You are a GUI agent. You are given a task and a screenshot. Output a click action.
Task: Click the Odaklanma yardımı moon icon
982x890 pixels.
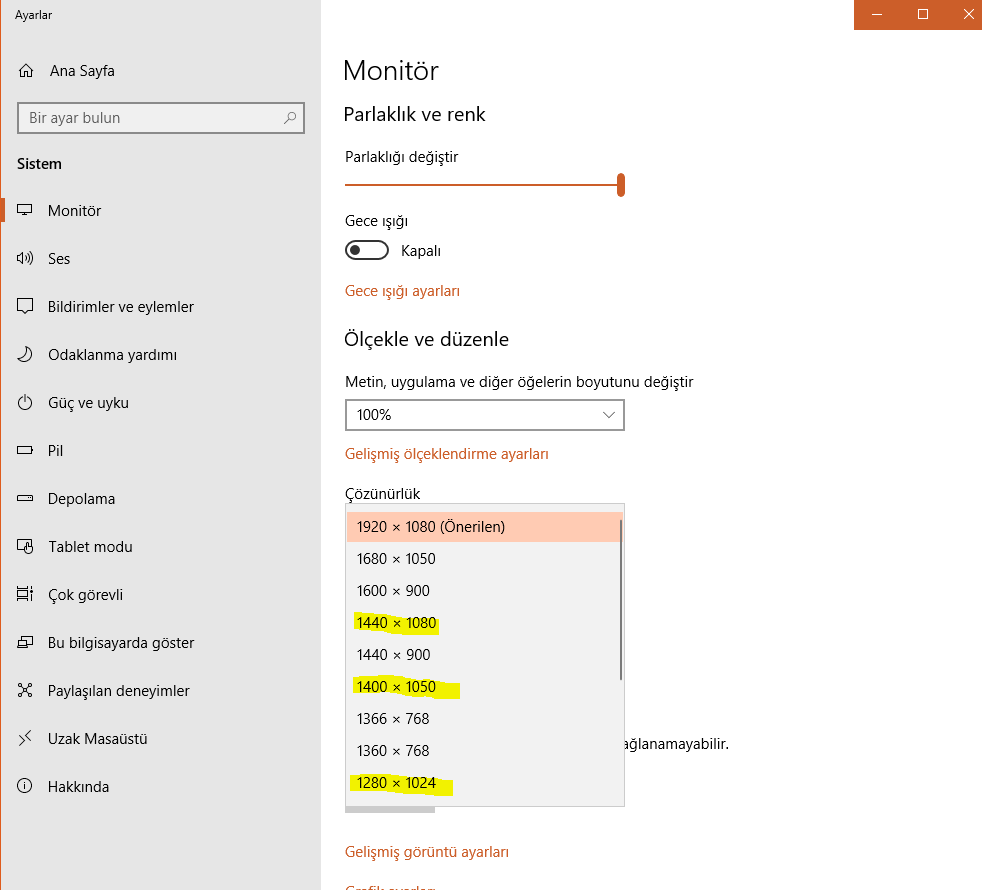(x=25, y=354)
